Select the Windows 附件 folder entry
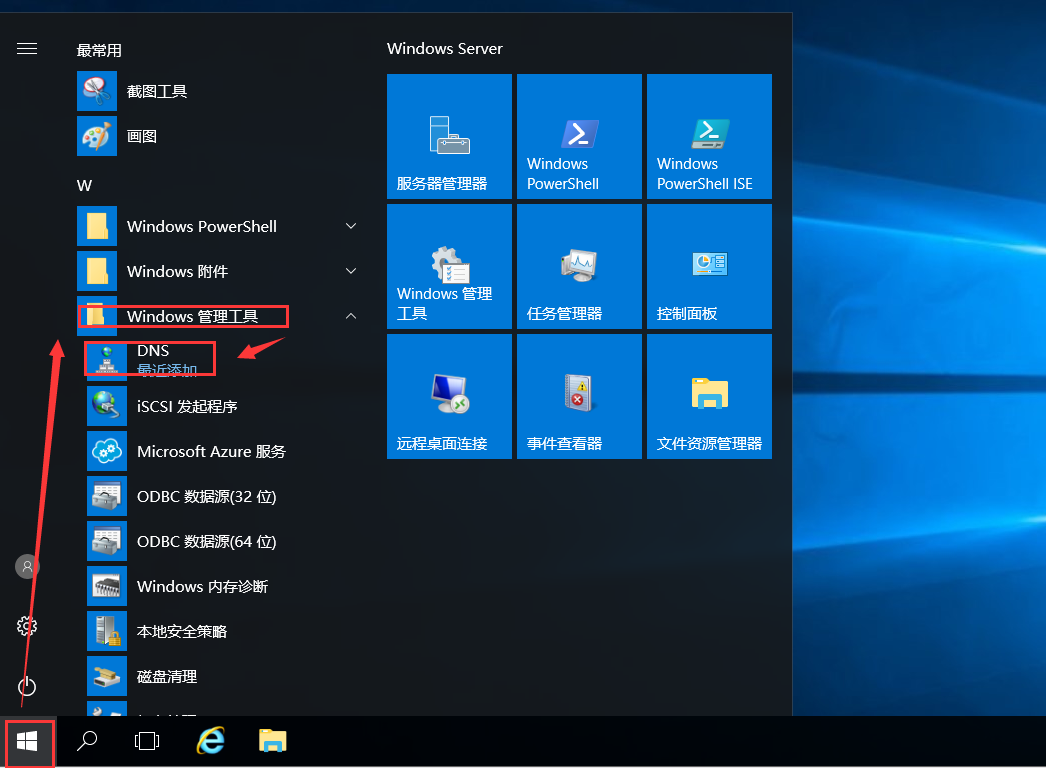 click(x=220, y=271)
